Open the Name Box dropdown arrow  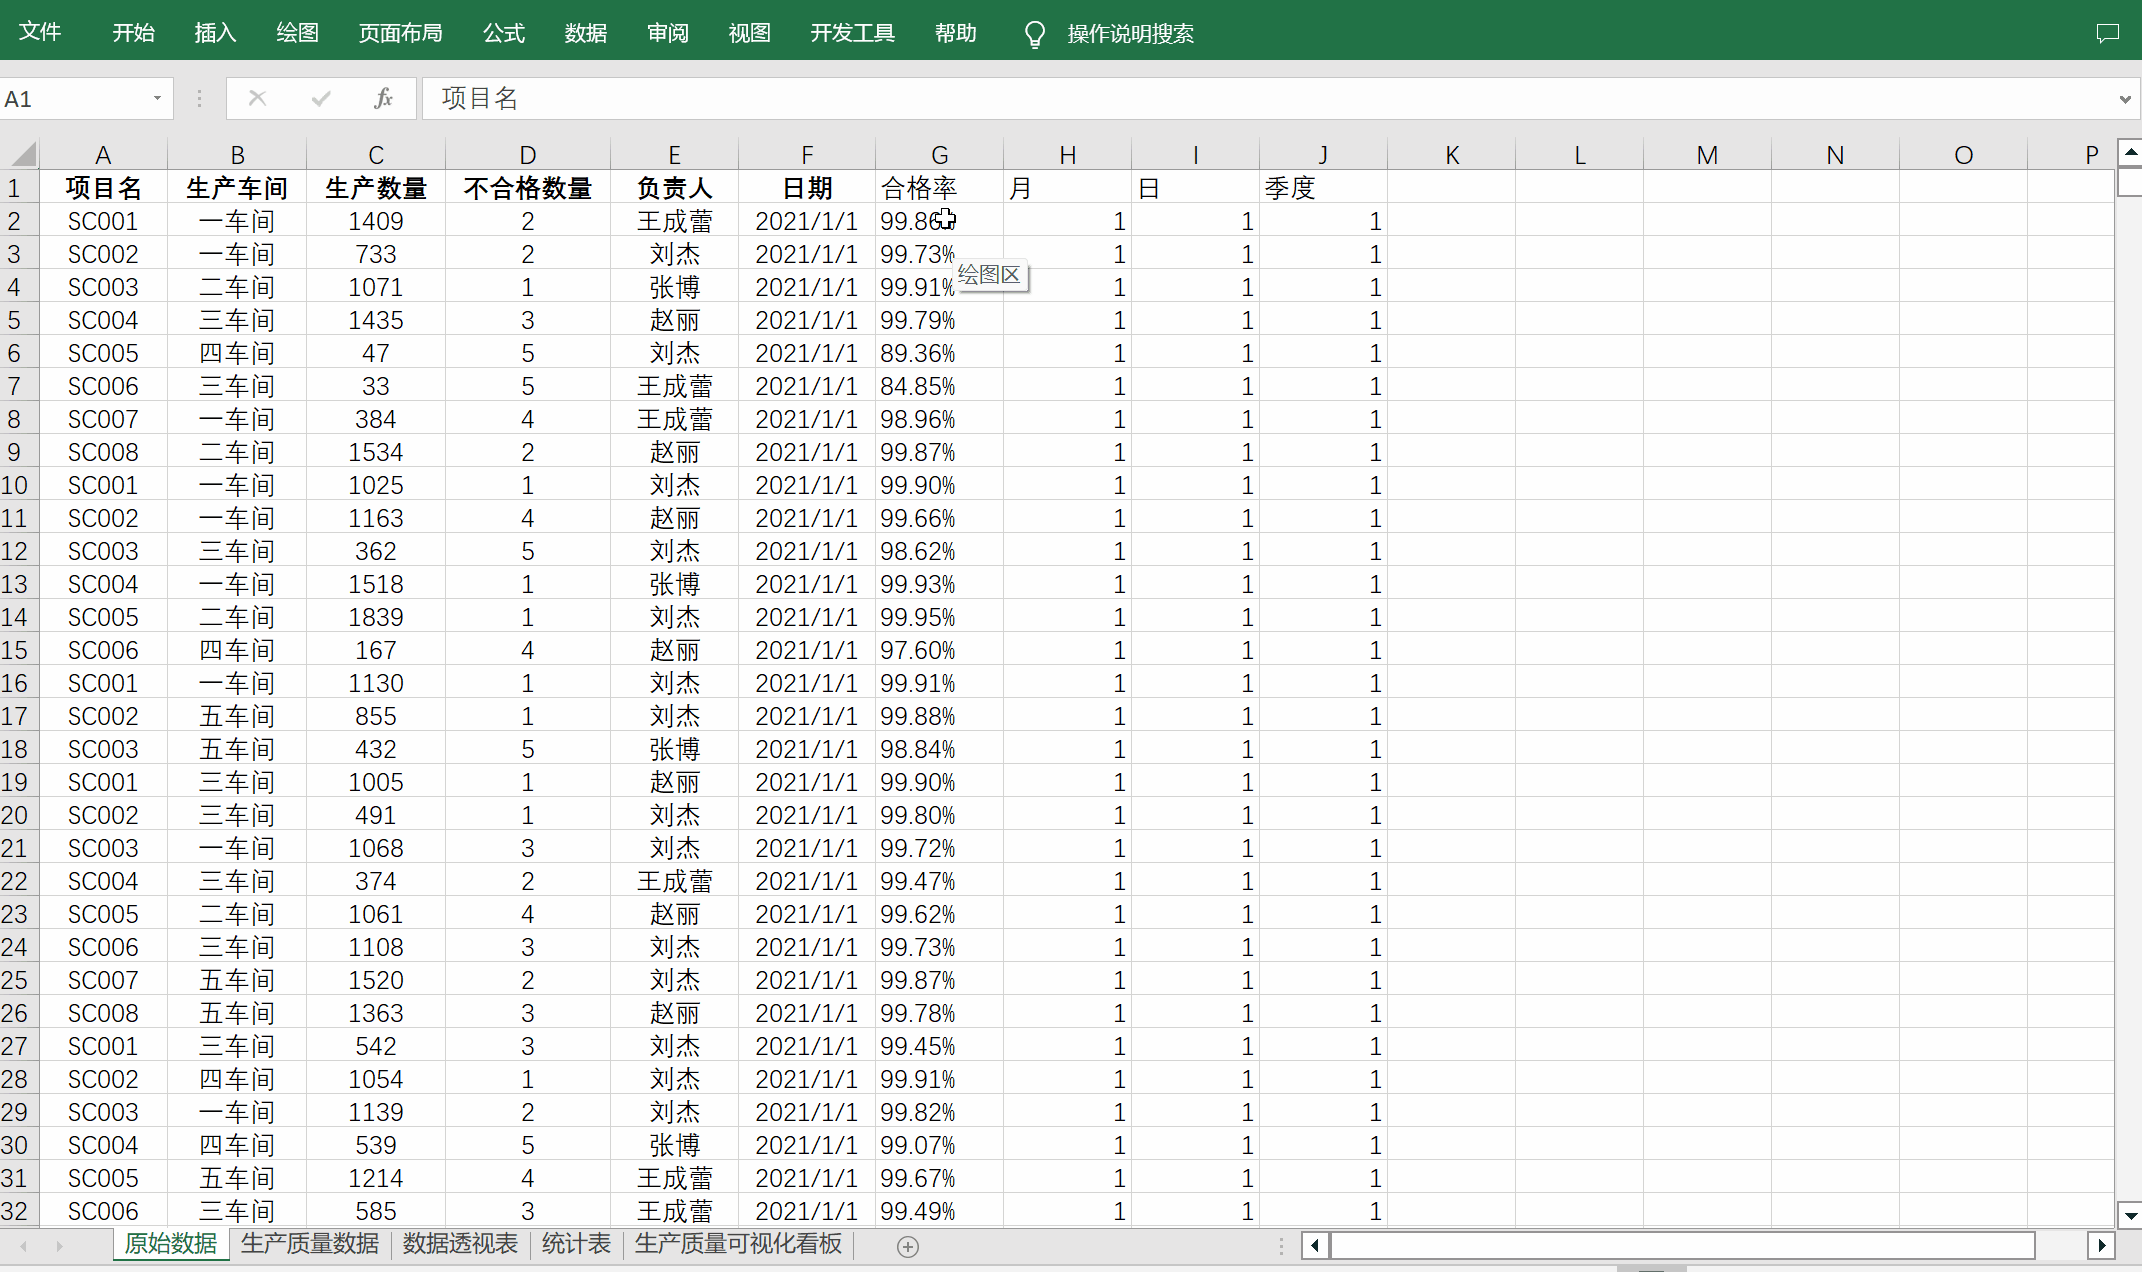(x=157, y=98)
